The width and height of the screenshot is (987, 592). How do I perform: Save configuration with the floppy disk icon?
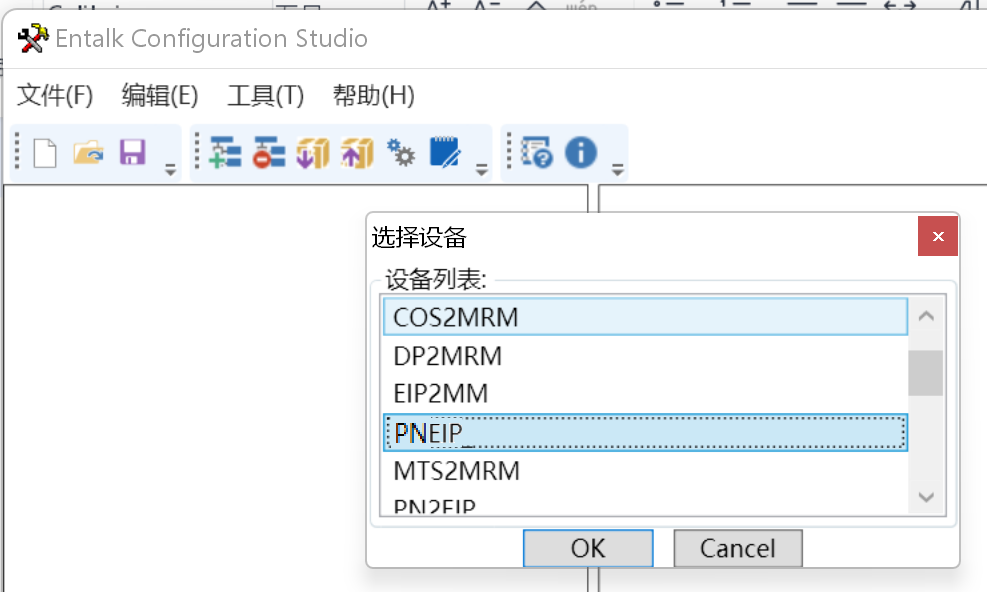click(x=133, y=152)
